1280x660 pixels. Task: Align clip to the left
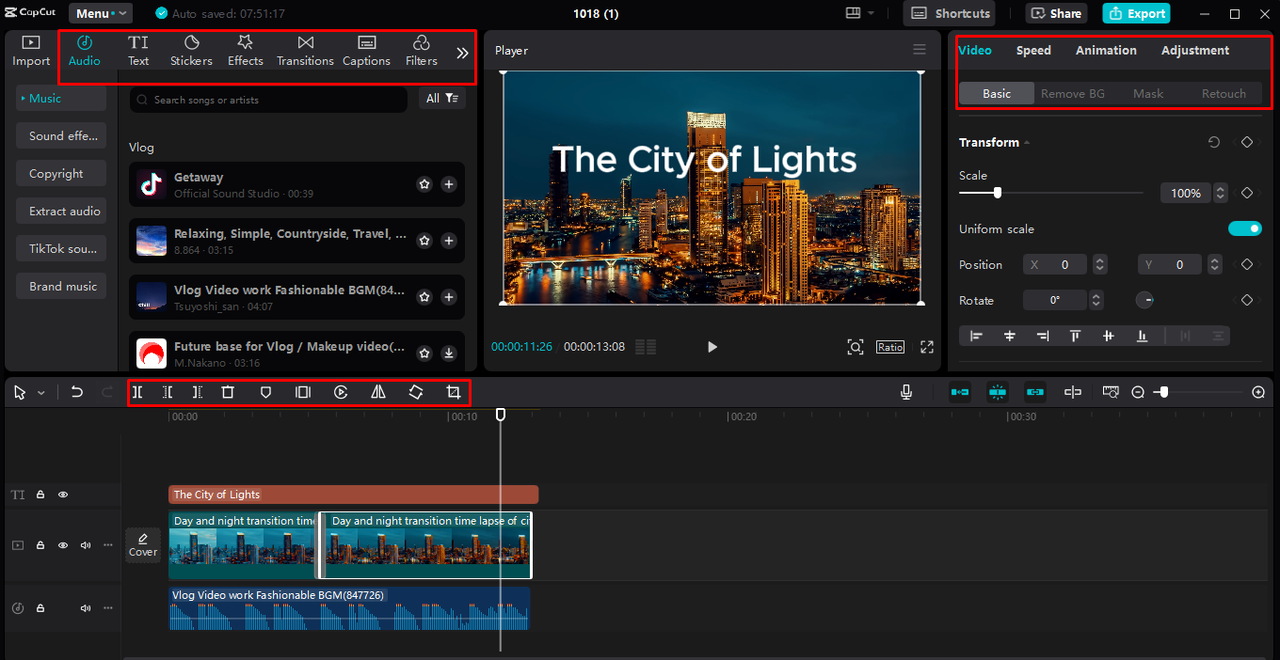976,336
